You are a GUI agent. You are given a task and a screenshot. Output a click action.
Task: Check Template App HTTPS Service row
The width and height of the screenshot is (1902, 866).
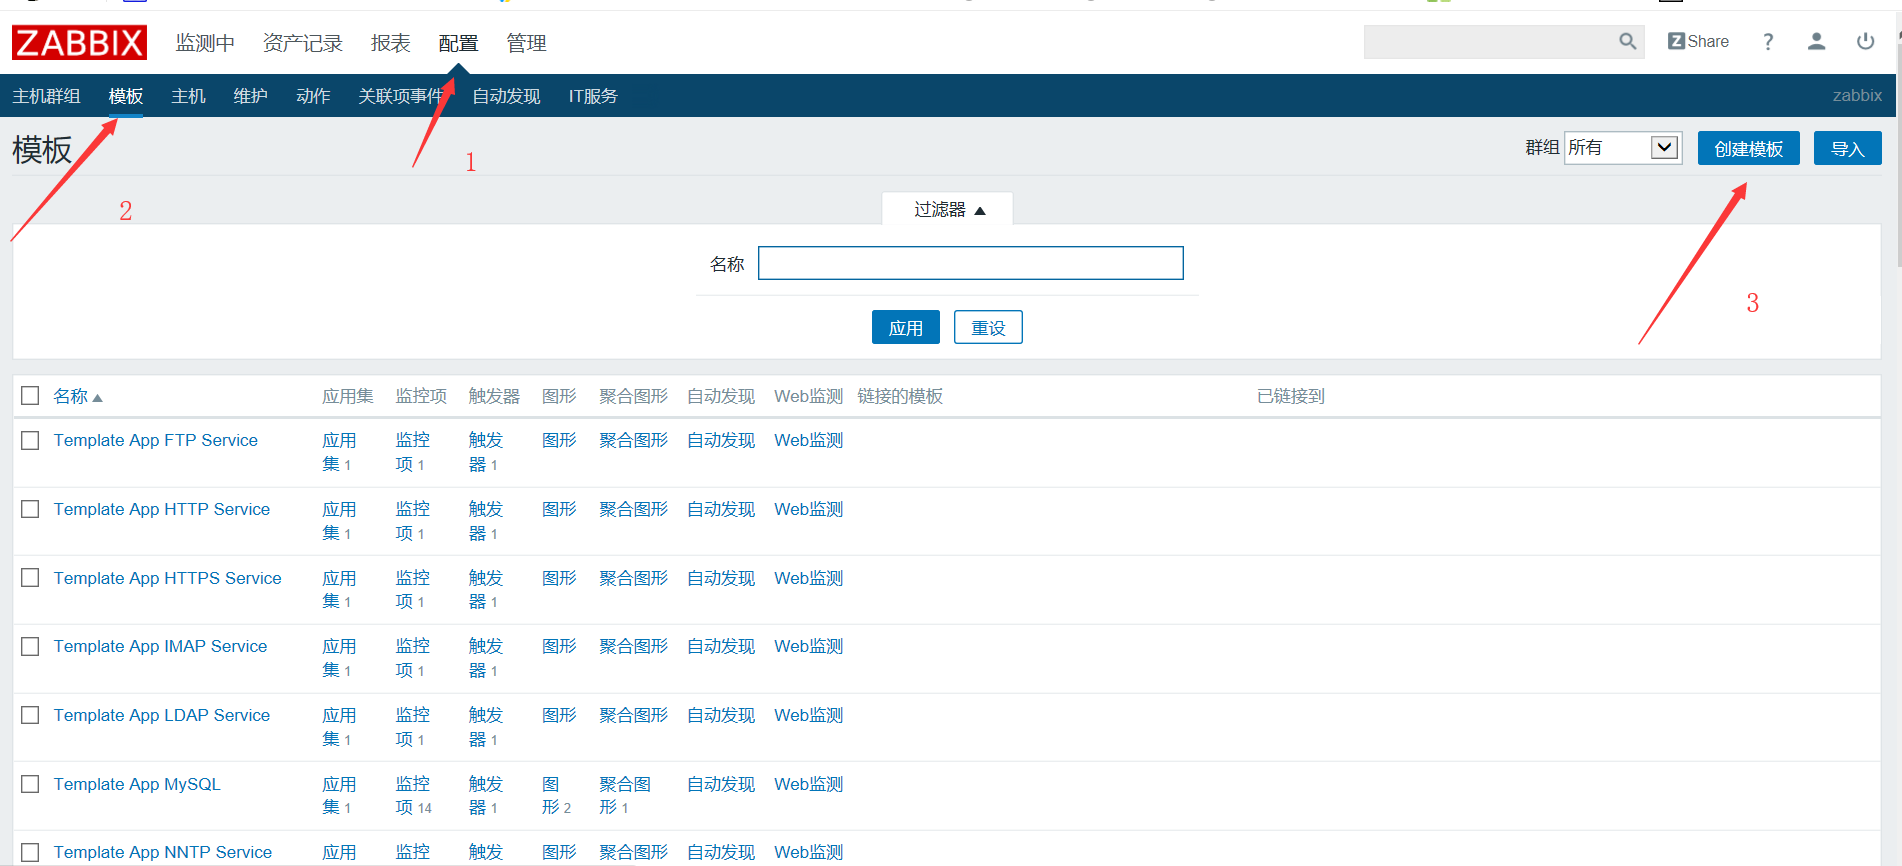[30, 578]
